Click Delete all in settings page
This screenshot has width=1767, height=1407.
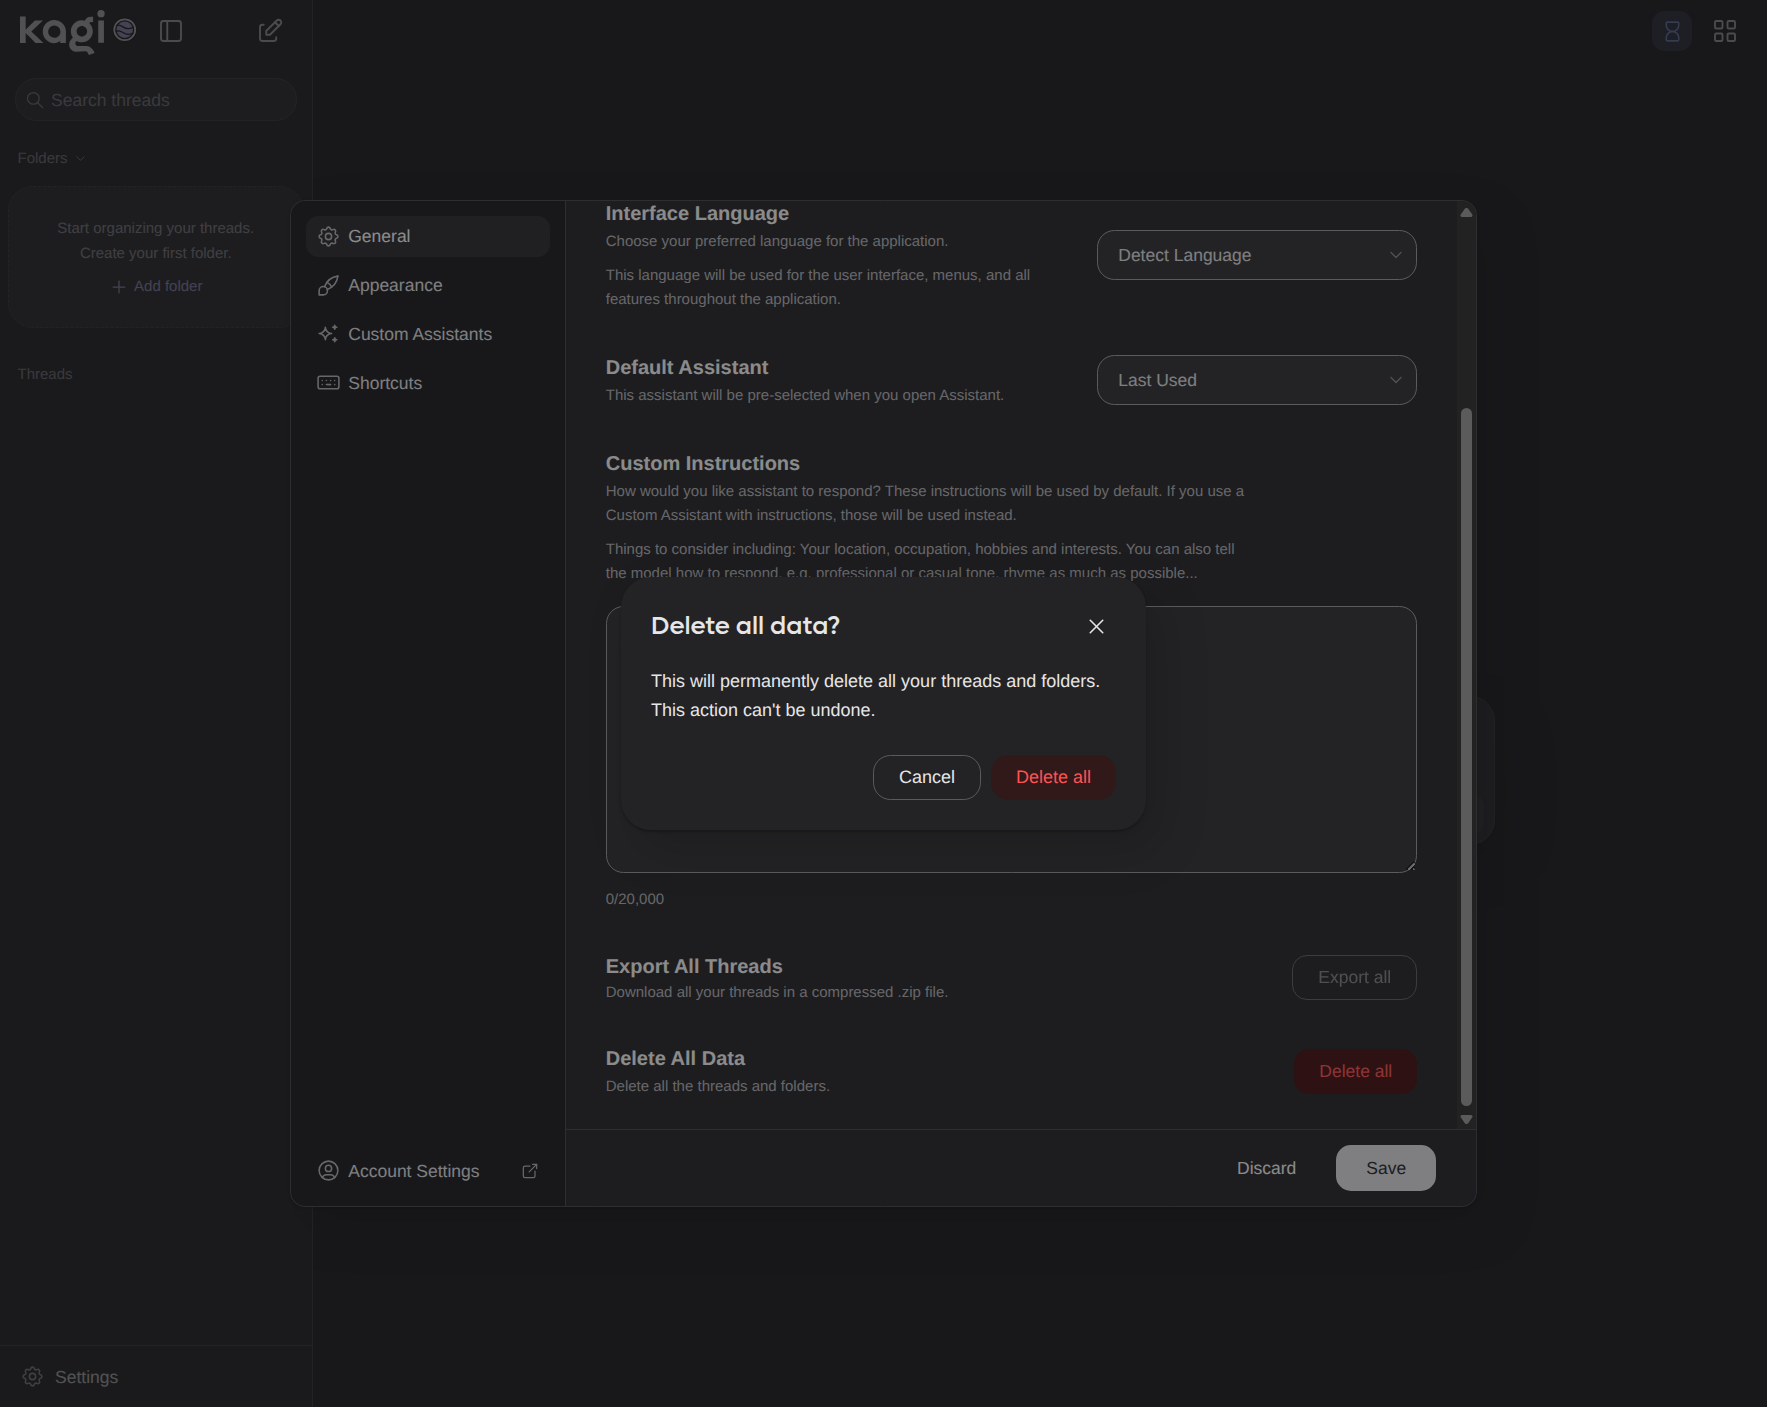[1355, 1071]
